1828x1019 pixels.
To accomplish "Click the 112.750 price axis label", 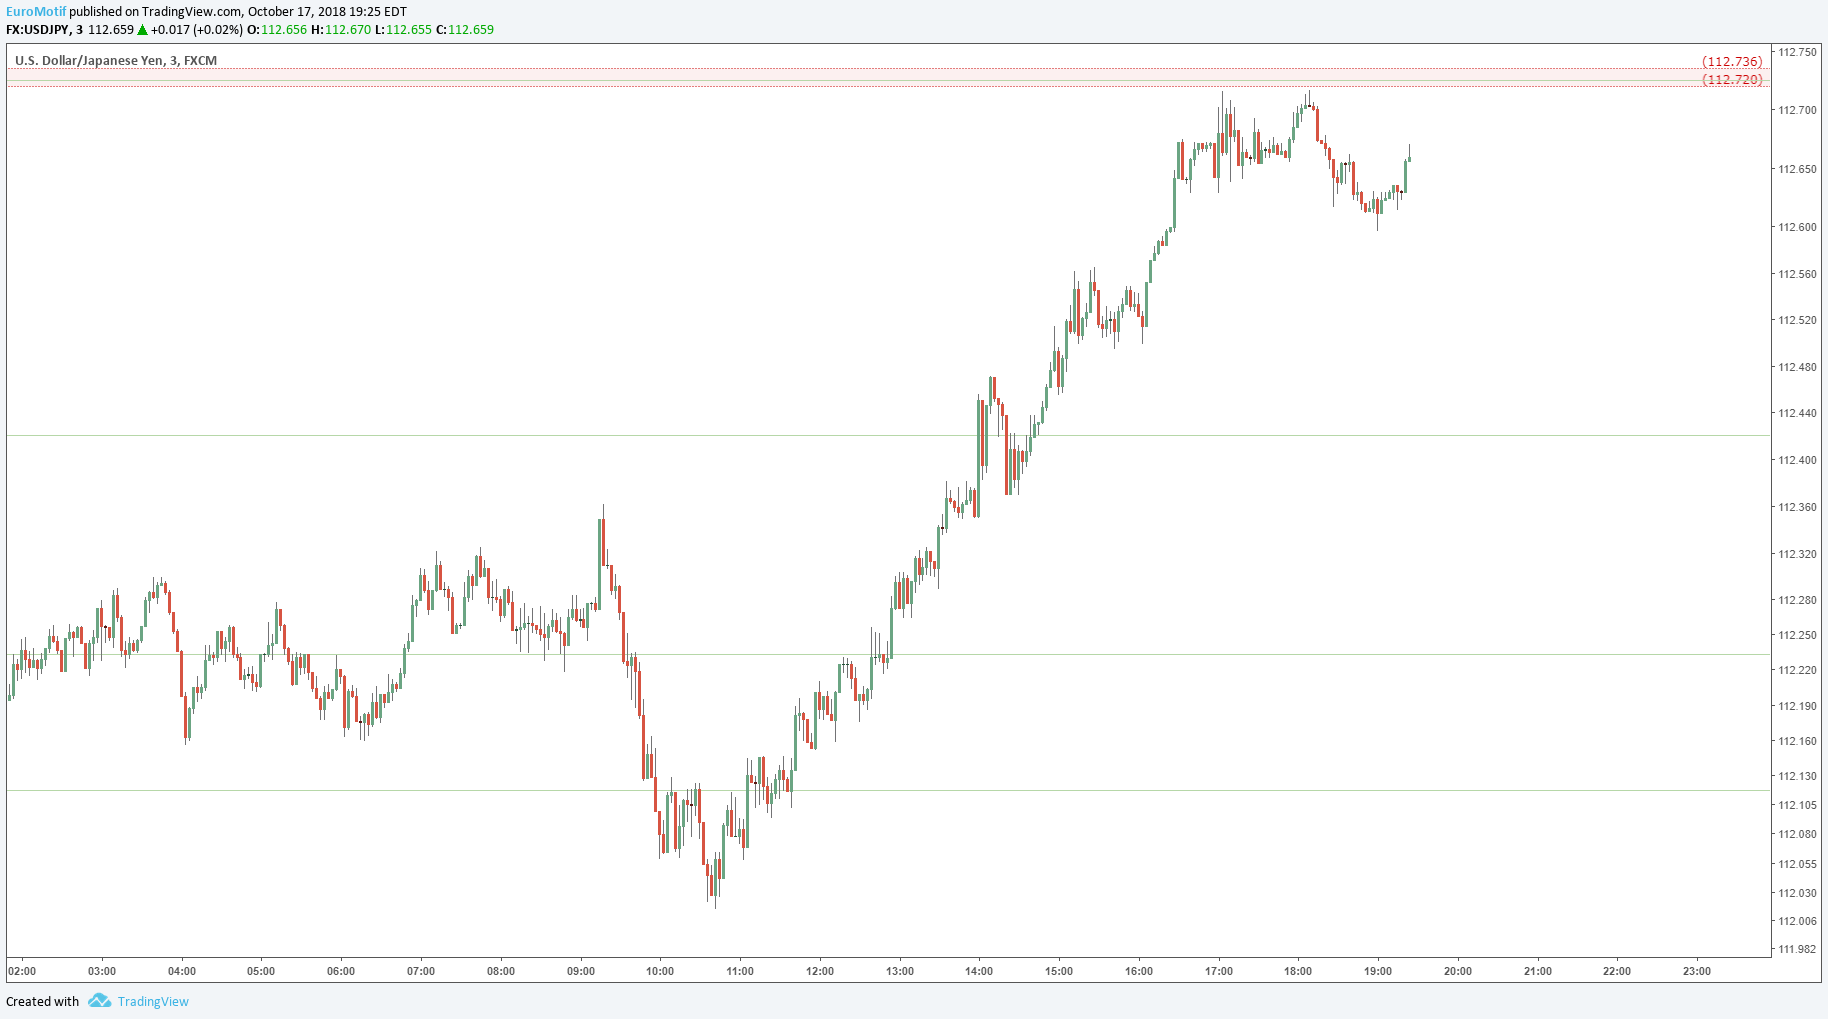I will (1797, 52).
